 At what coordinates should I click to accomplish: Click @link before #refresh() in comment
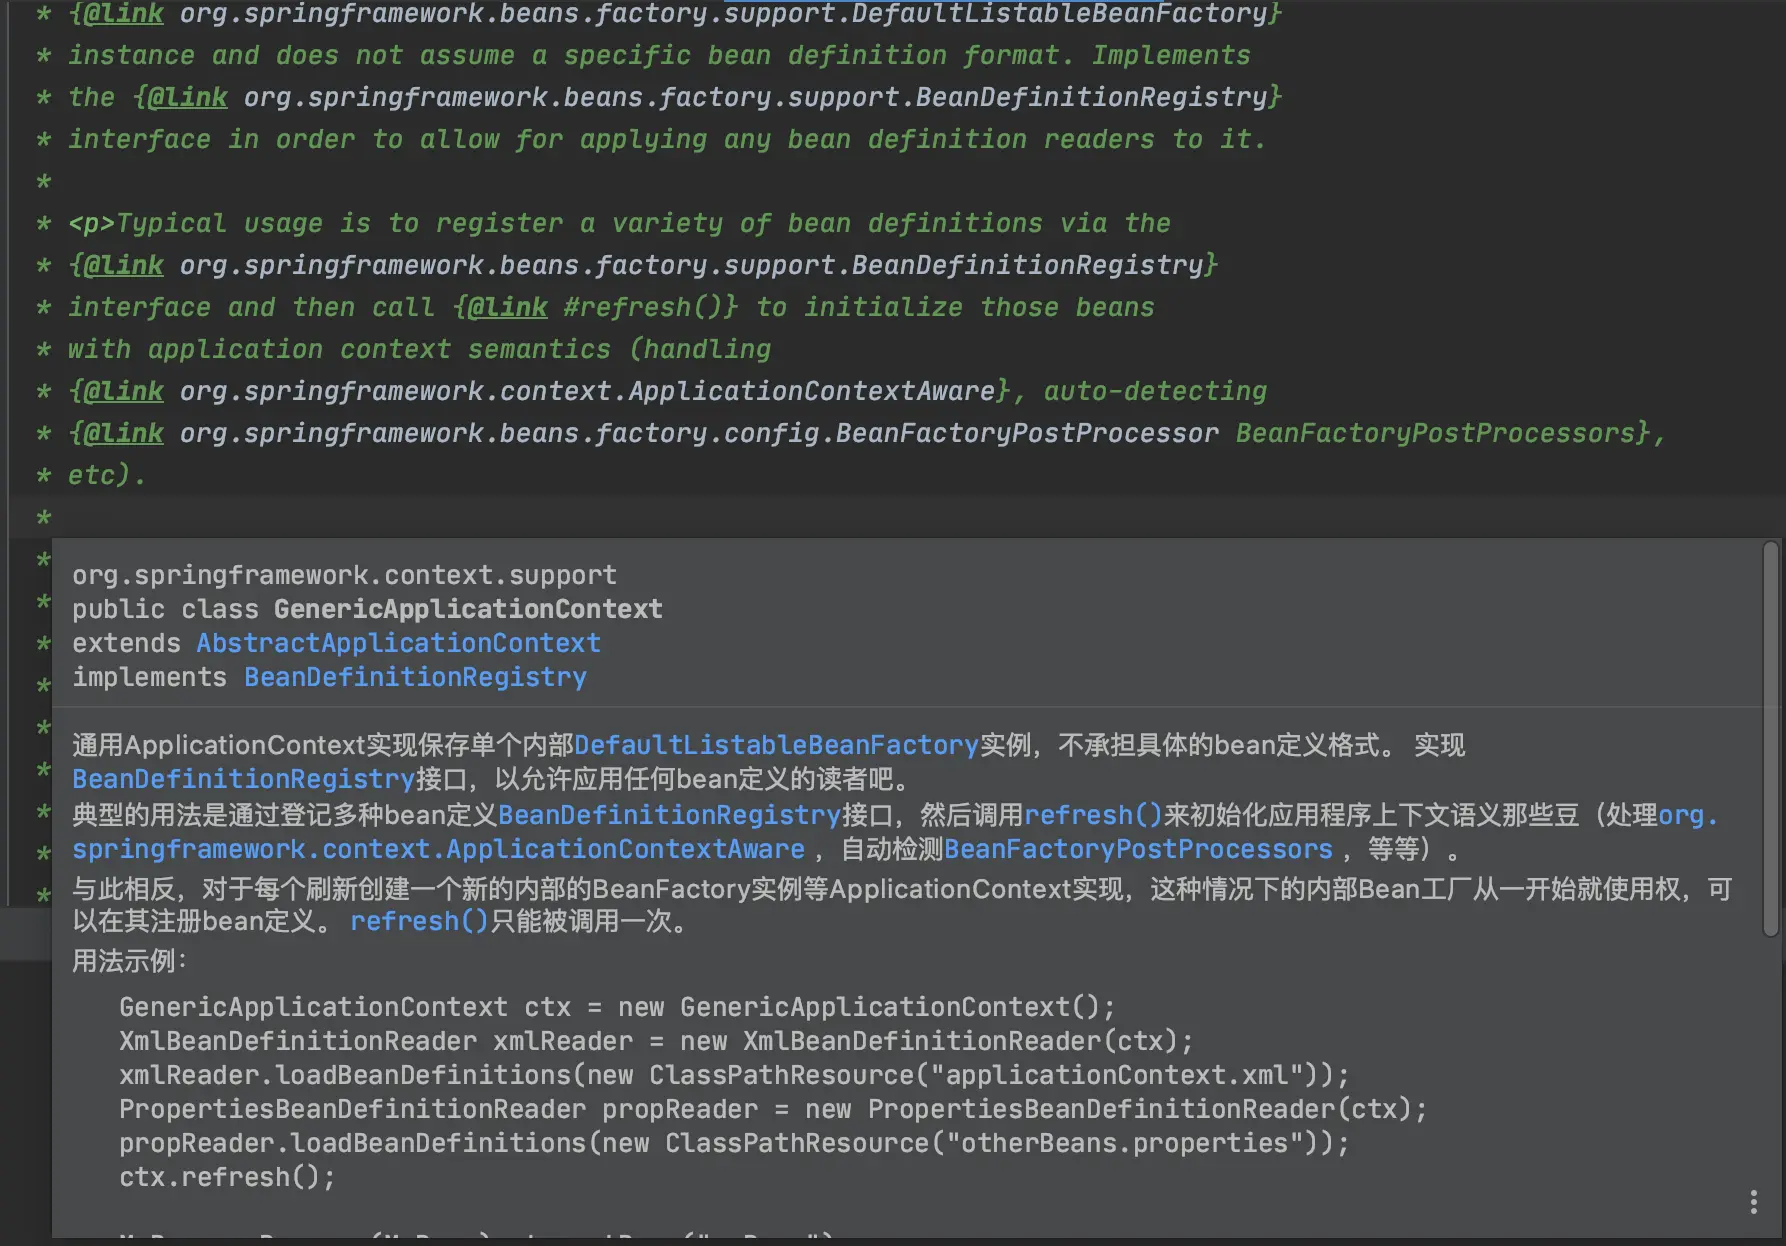(507, 307)
